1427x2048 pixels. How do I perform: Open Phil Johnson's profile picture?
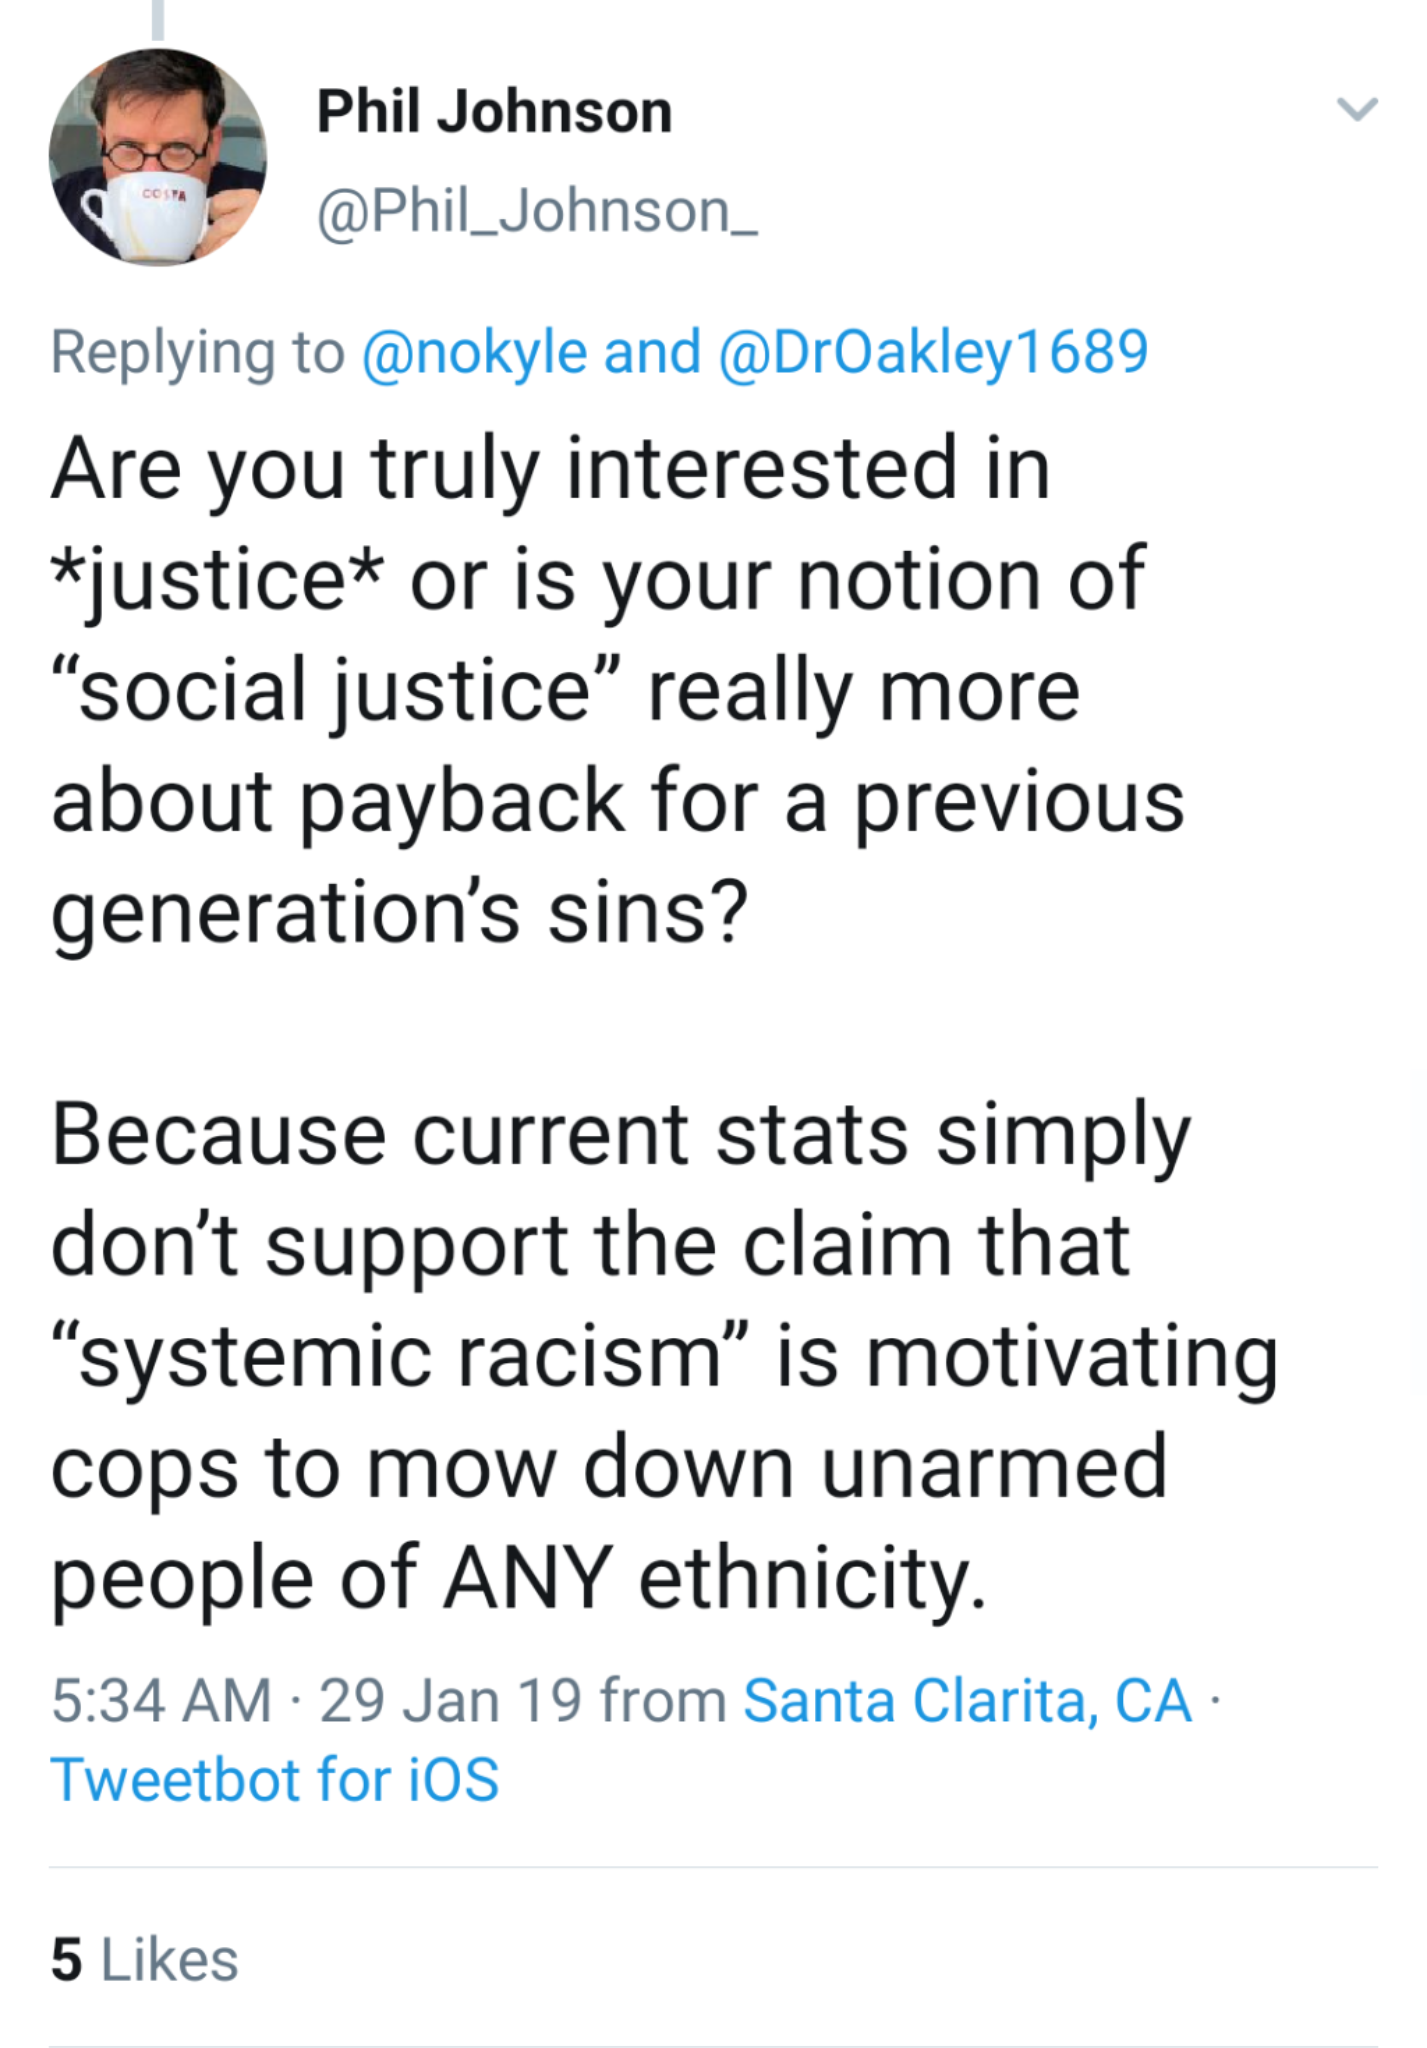(x=158, y=158)
